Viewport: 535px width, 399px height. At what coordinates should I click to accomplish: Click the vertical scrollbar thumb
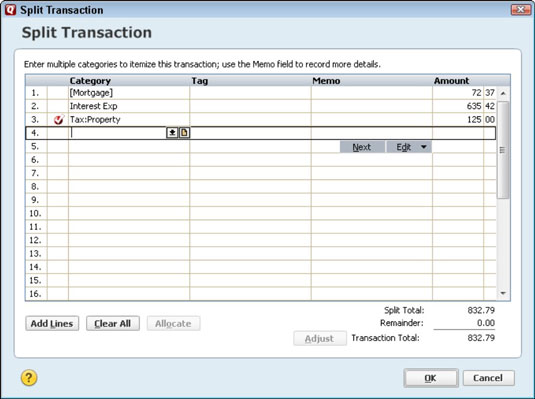tap(503, 149)
